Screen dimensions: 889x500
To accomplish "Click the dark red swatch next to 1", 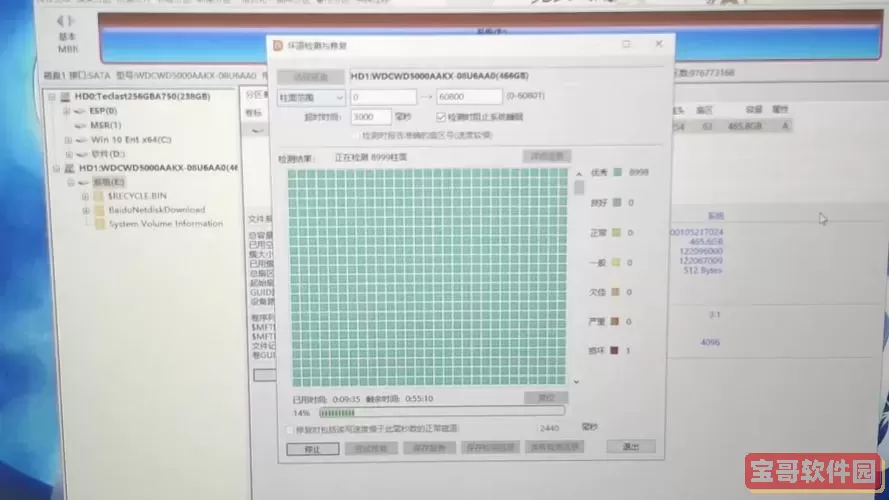I will coord(614,350).
